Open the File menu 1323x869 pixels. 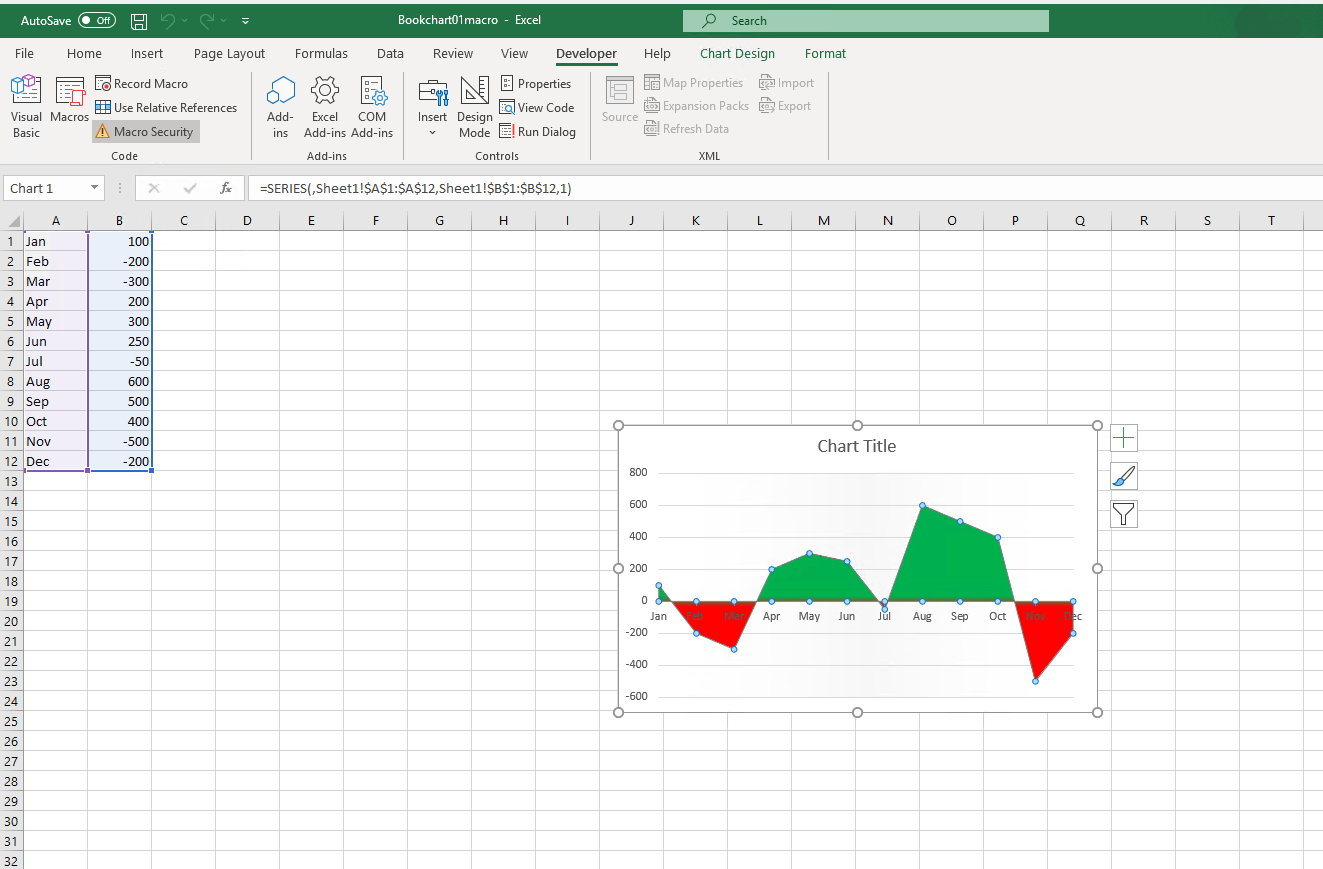tap(25, 54)
